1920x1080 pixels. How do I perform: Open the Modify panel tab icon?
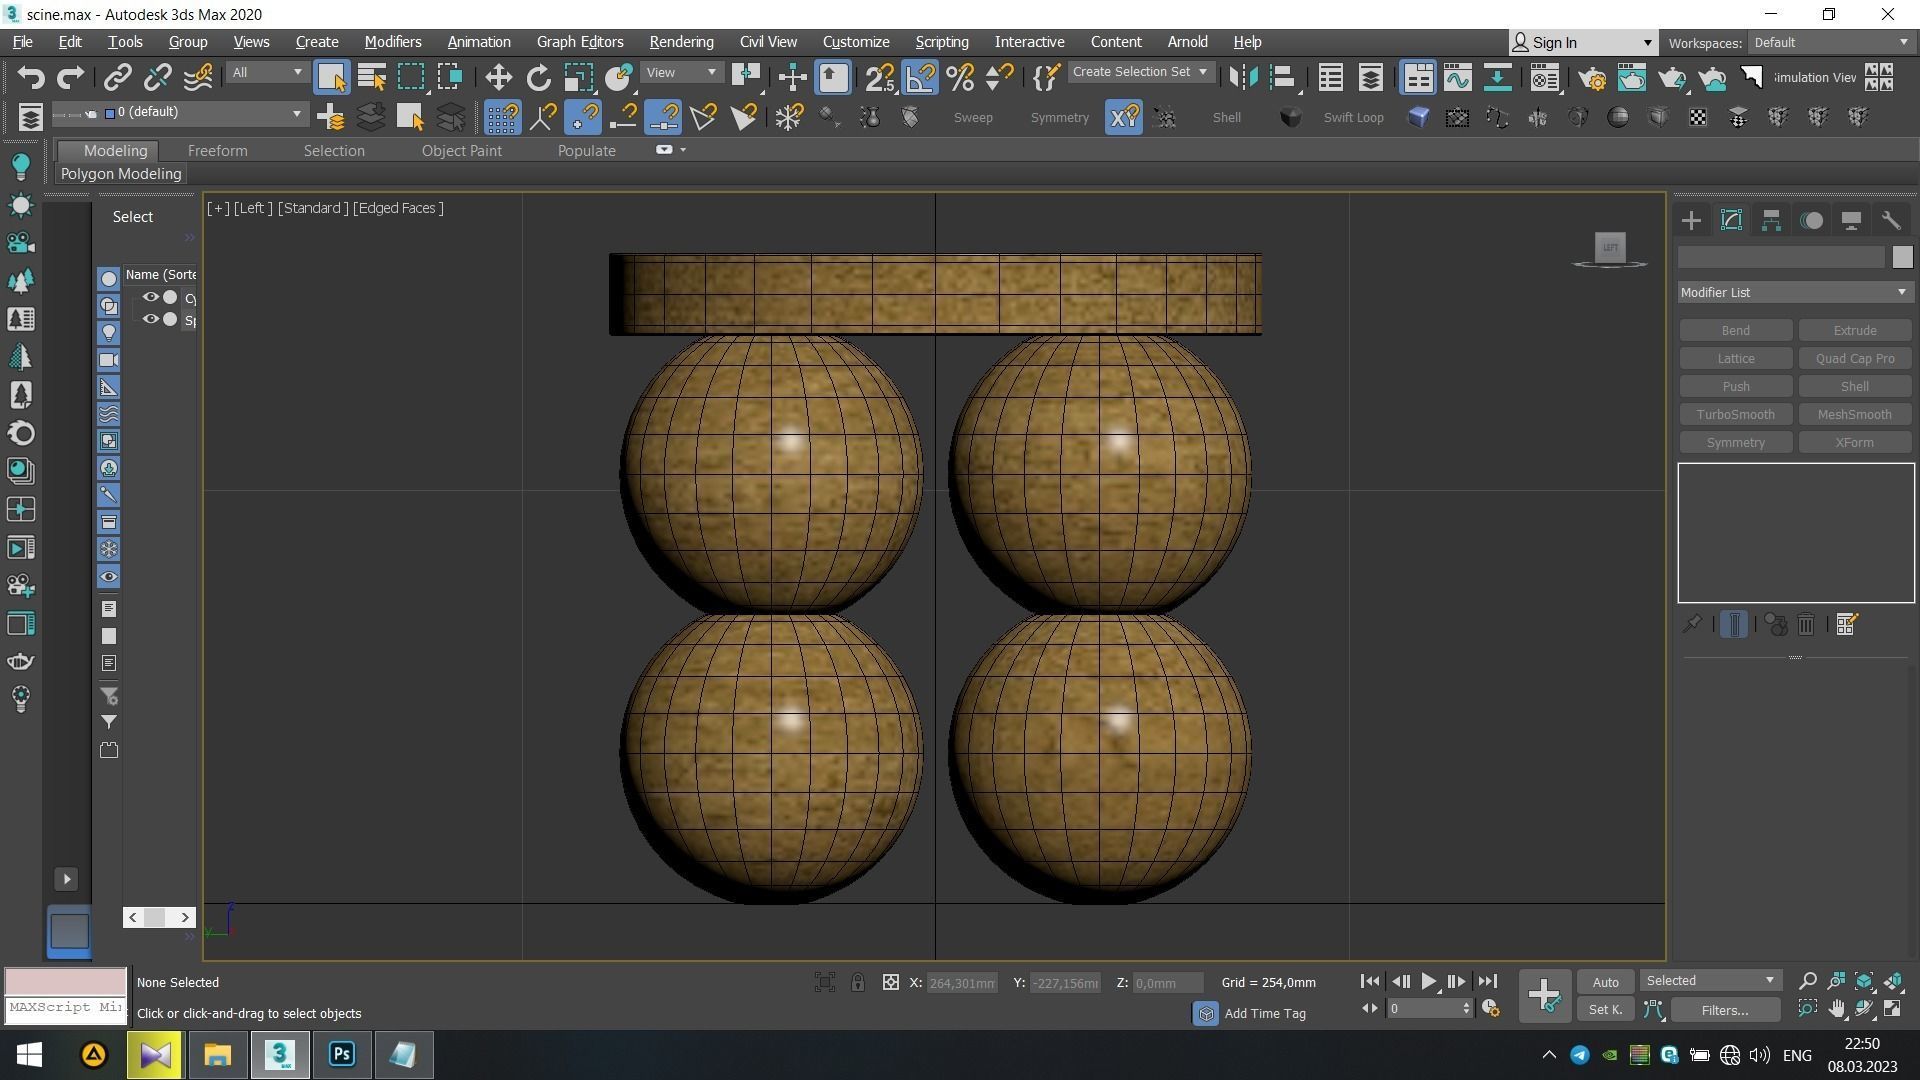tap(1731, 221)
